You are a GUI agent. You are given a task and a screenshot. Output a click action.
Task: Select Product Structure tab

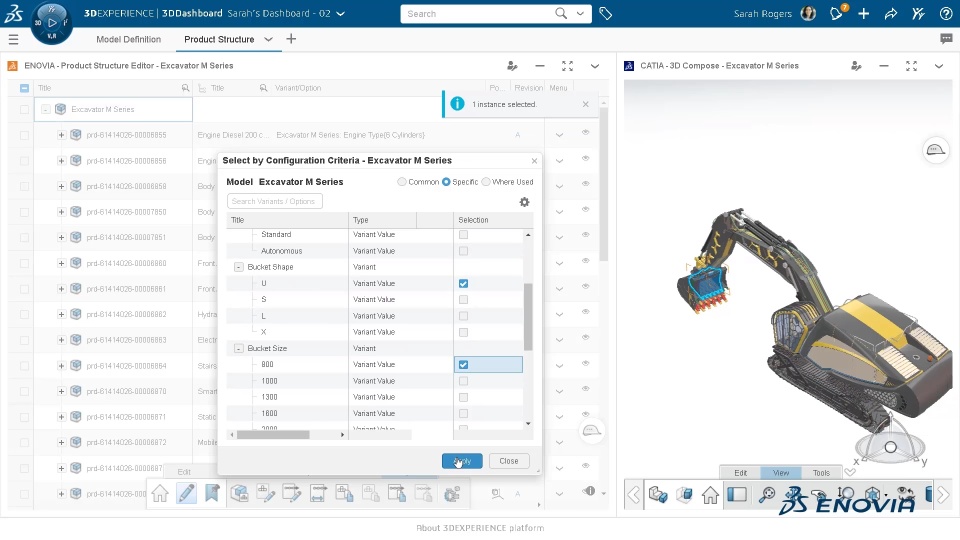(219, 39)
